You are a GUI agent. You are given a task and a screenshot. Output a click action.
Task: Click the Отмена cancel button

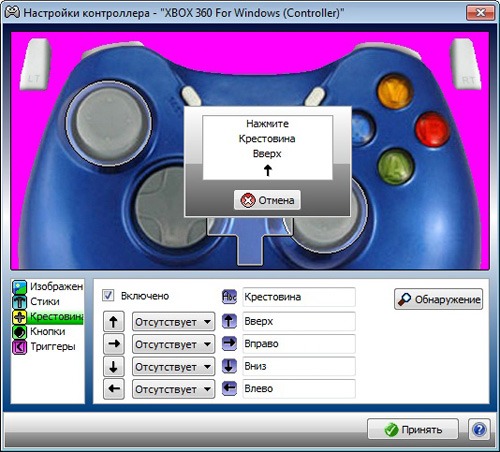pos(267,200)
